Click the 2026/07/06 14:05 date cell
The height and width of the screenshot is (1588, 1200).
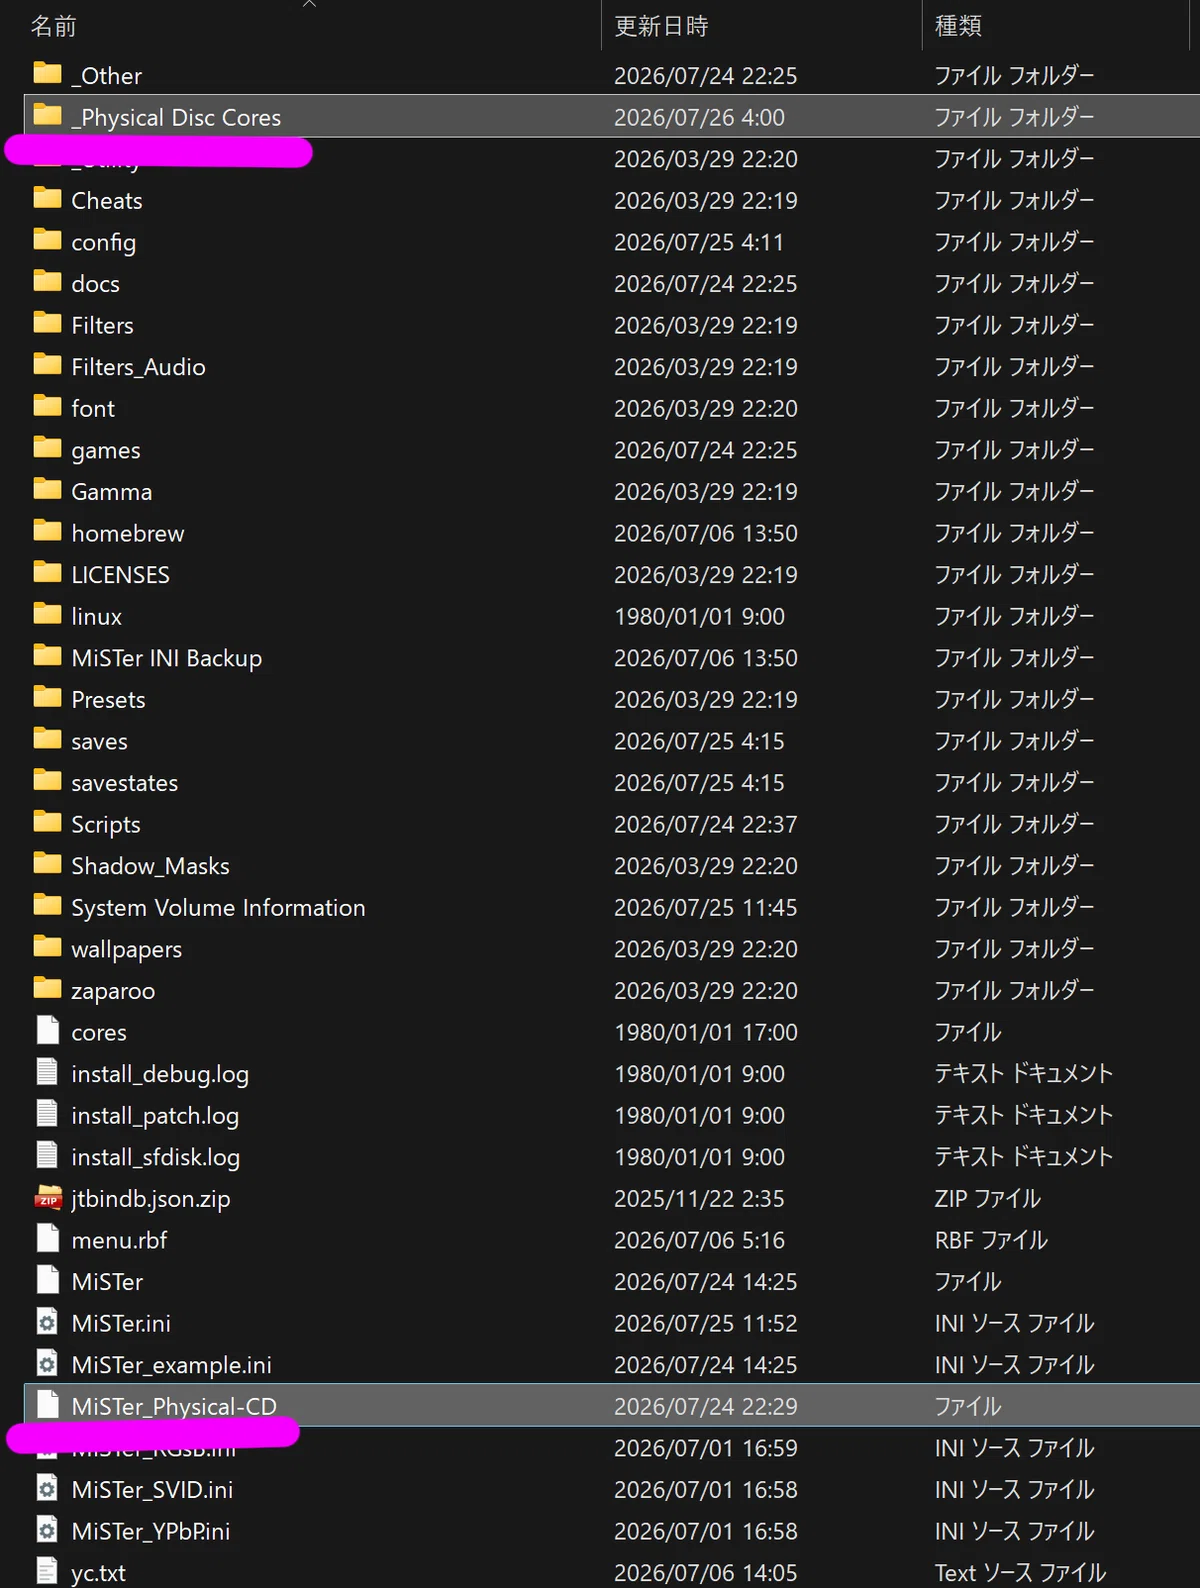(x=706, y=1573)
